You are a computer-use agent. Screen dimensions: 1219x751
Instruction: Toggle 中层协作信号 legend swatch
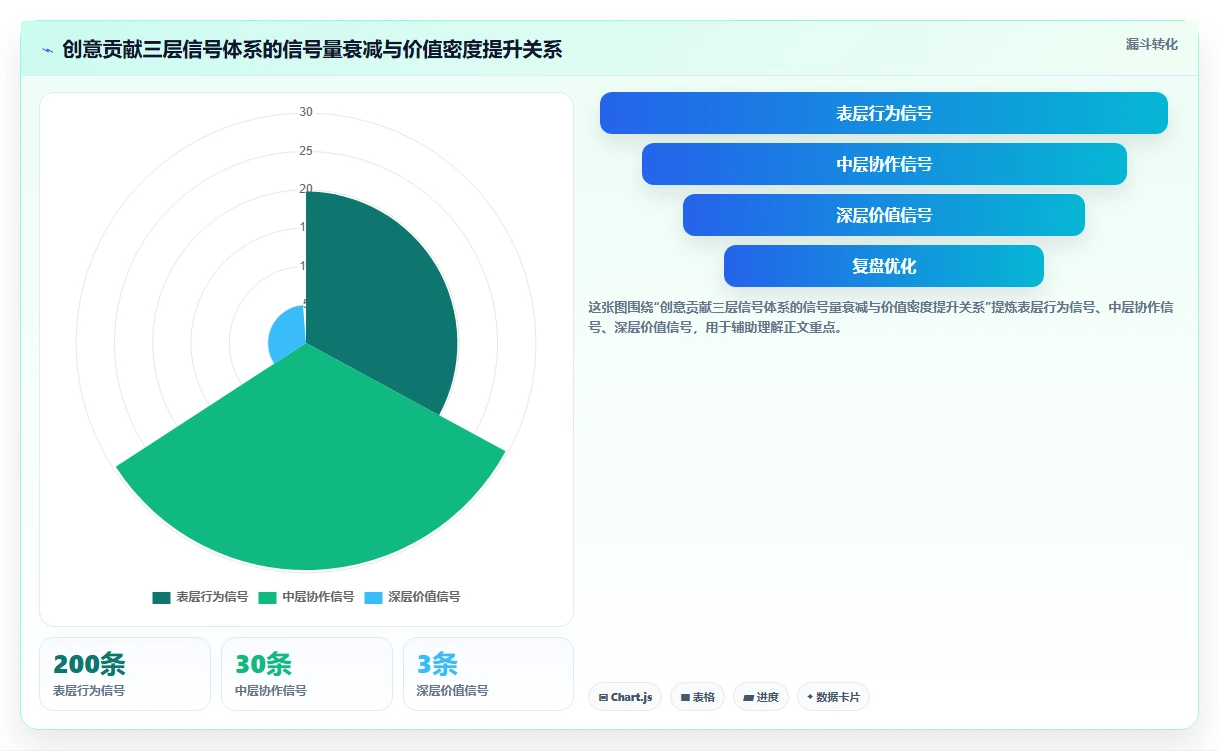click(x=268, y=597)
